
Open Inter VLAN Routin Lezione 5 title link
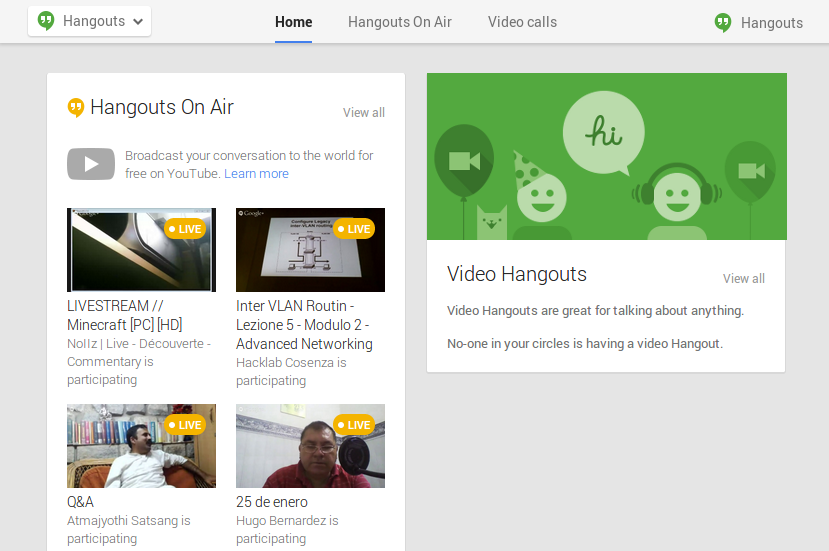point(304,325)
